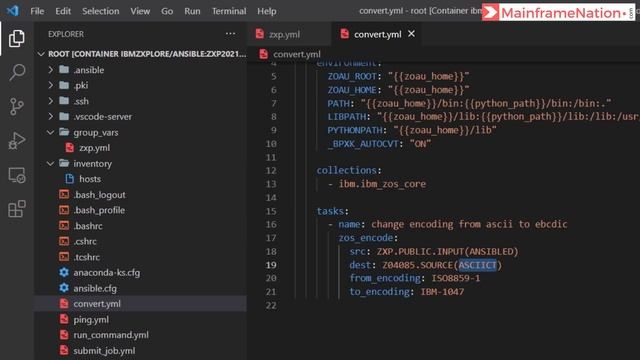Close the convert.yml tab

[411, 34]
